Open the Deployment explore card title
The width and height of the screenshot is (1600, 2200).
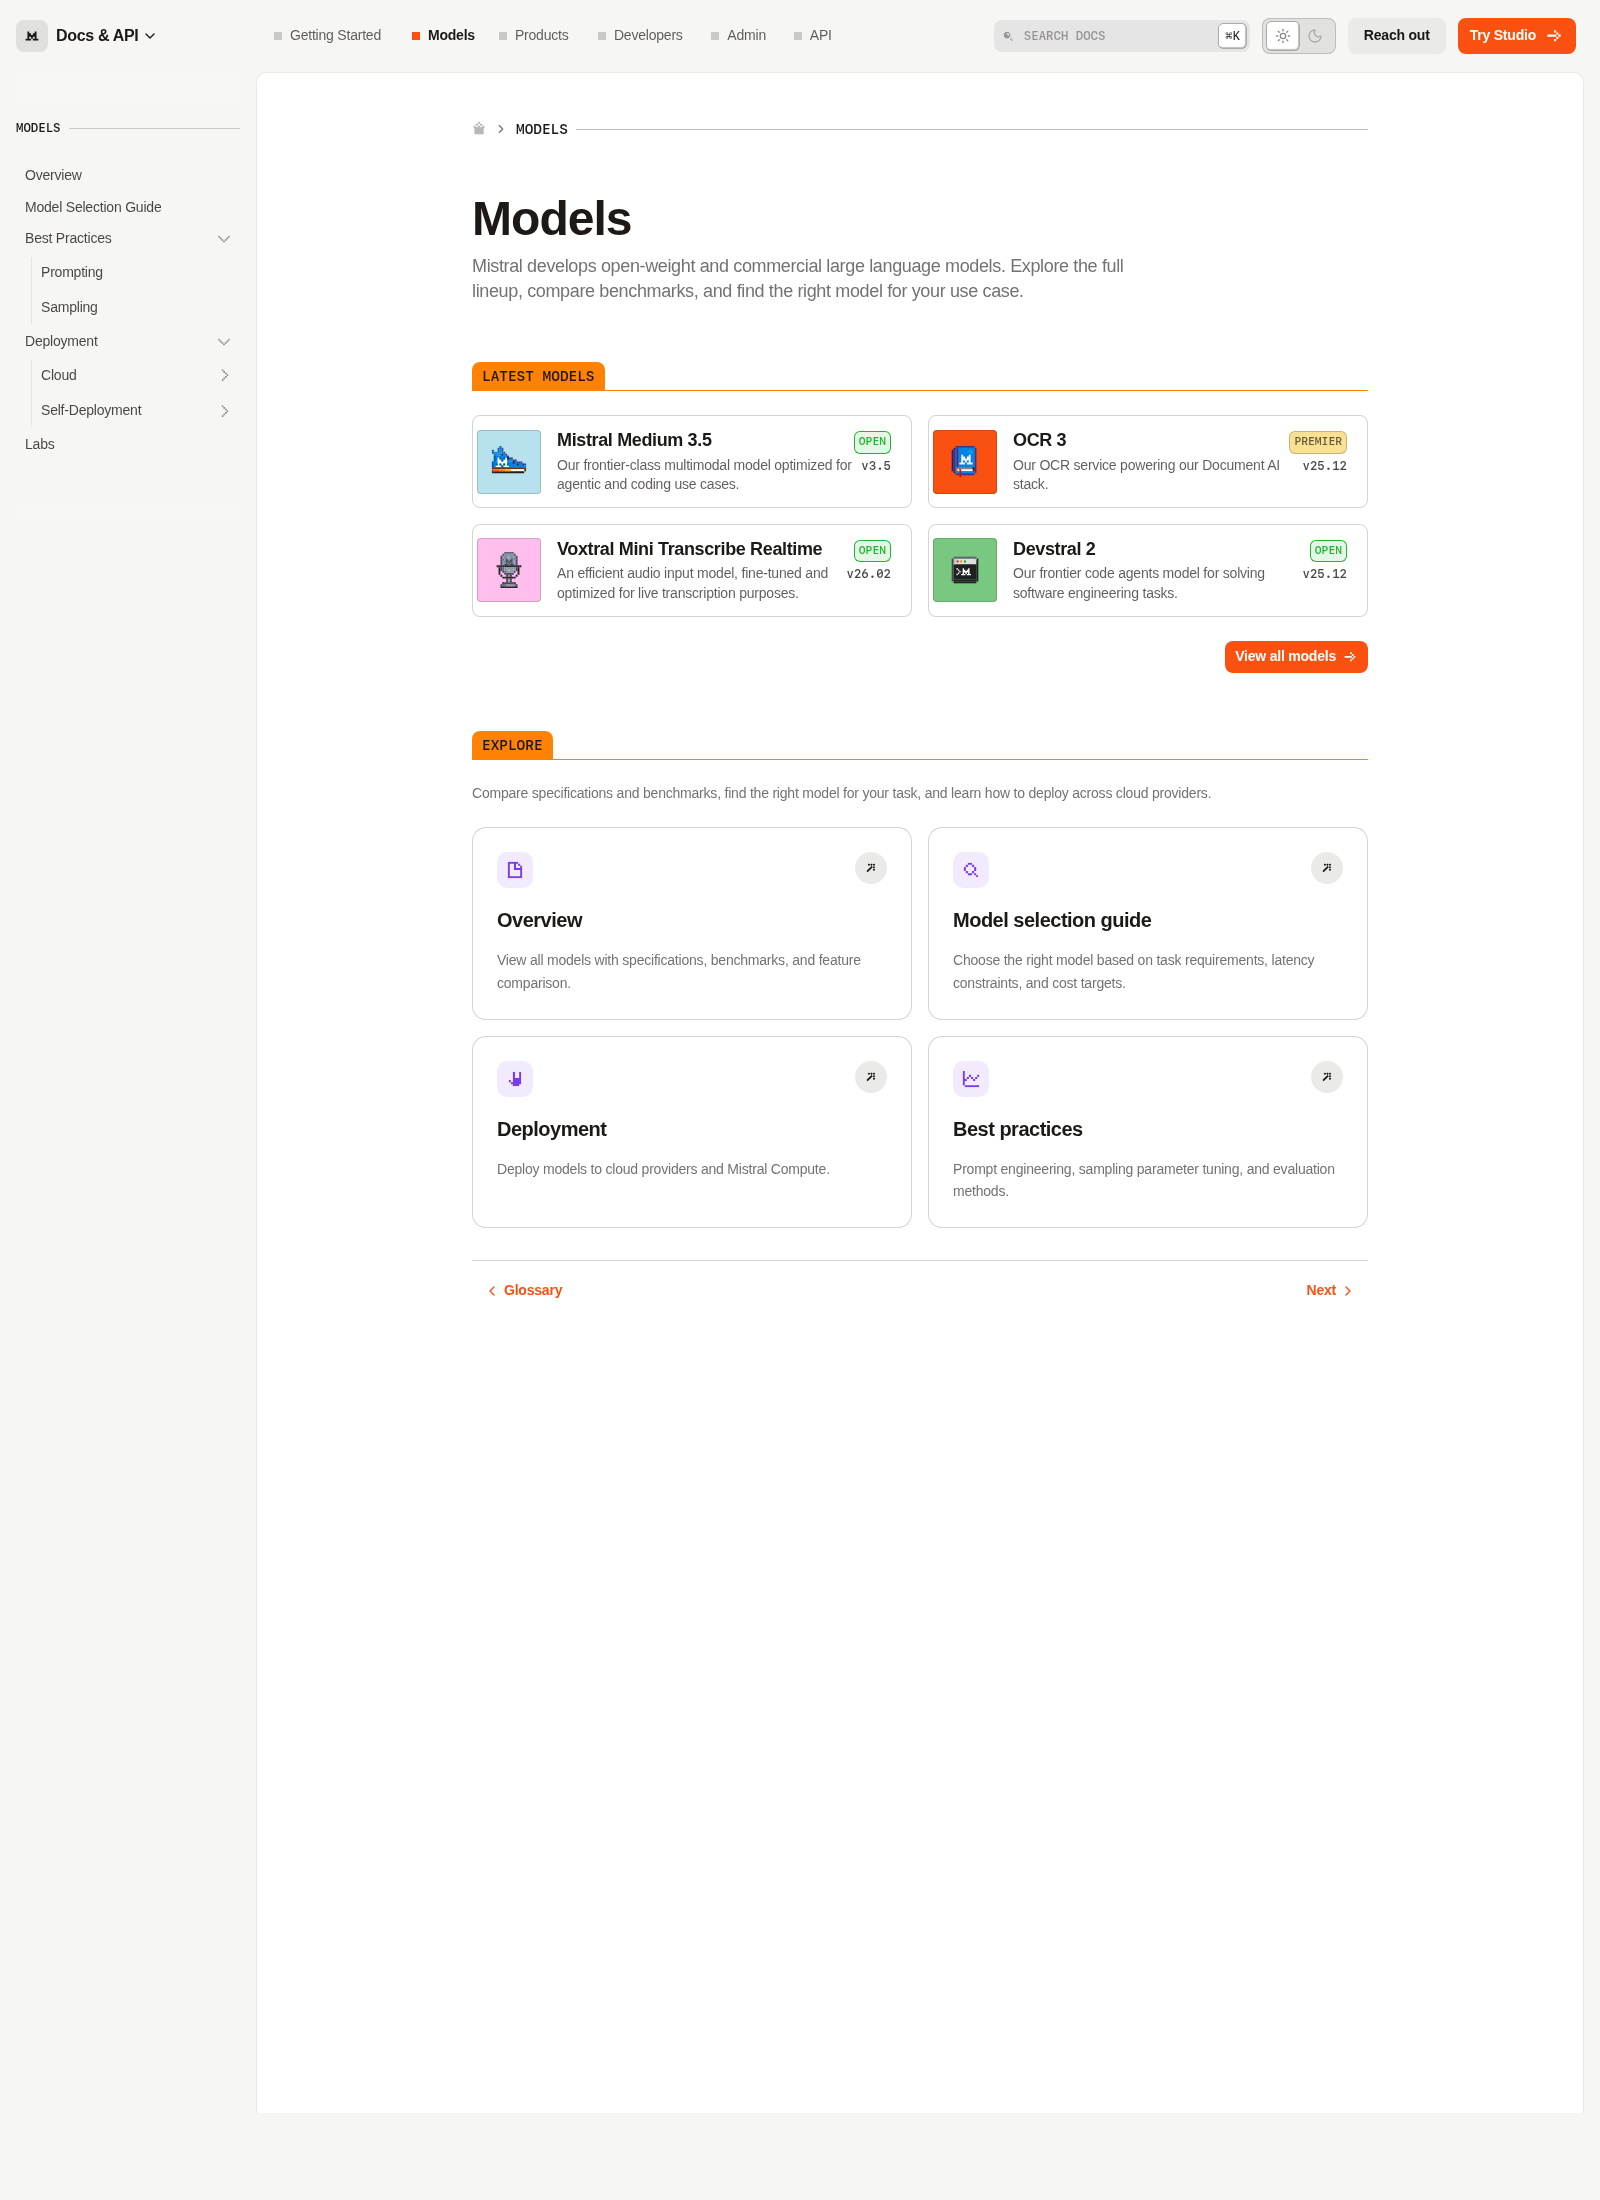pyautogui.click(x=552, y=1129)
